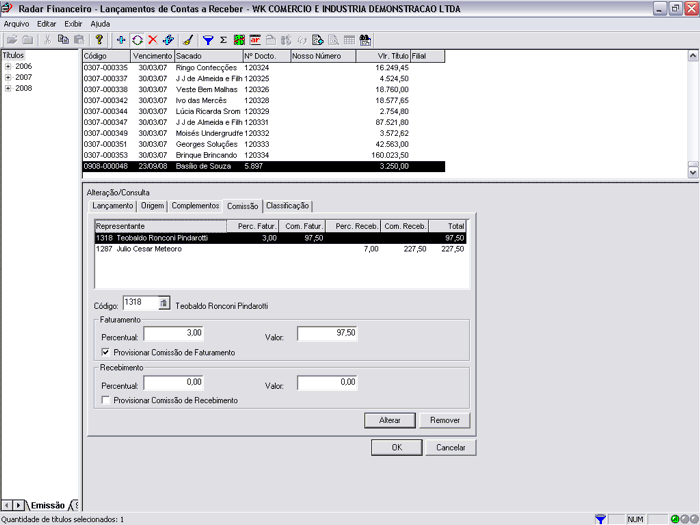This screenshot has width=700, height=525.
Task: Expand the 2006 tree node
Action: point(8,66)
